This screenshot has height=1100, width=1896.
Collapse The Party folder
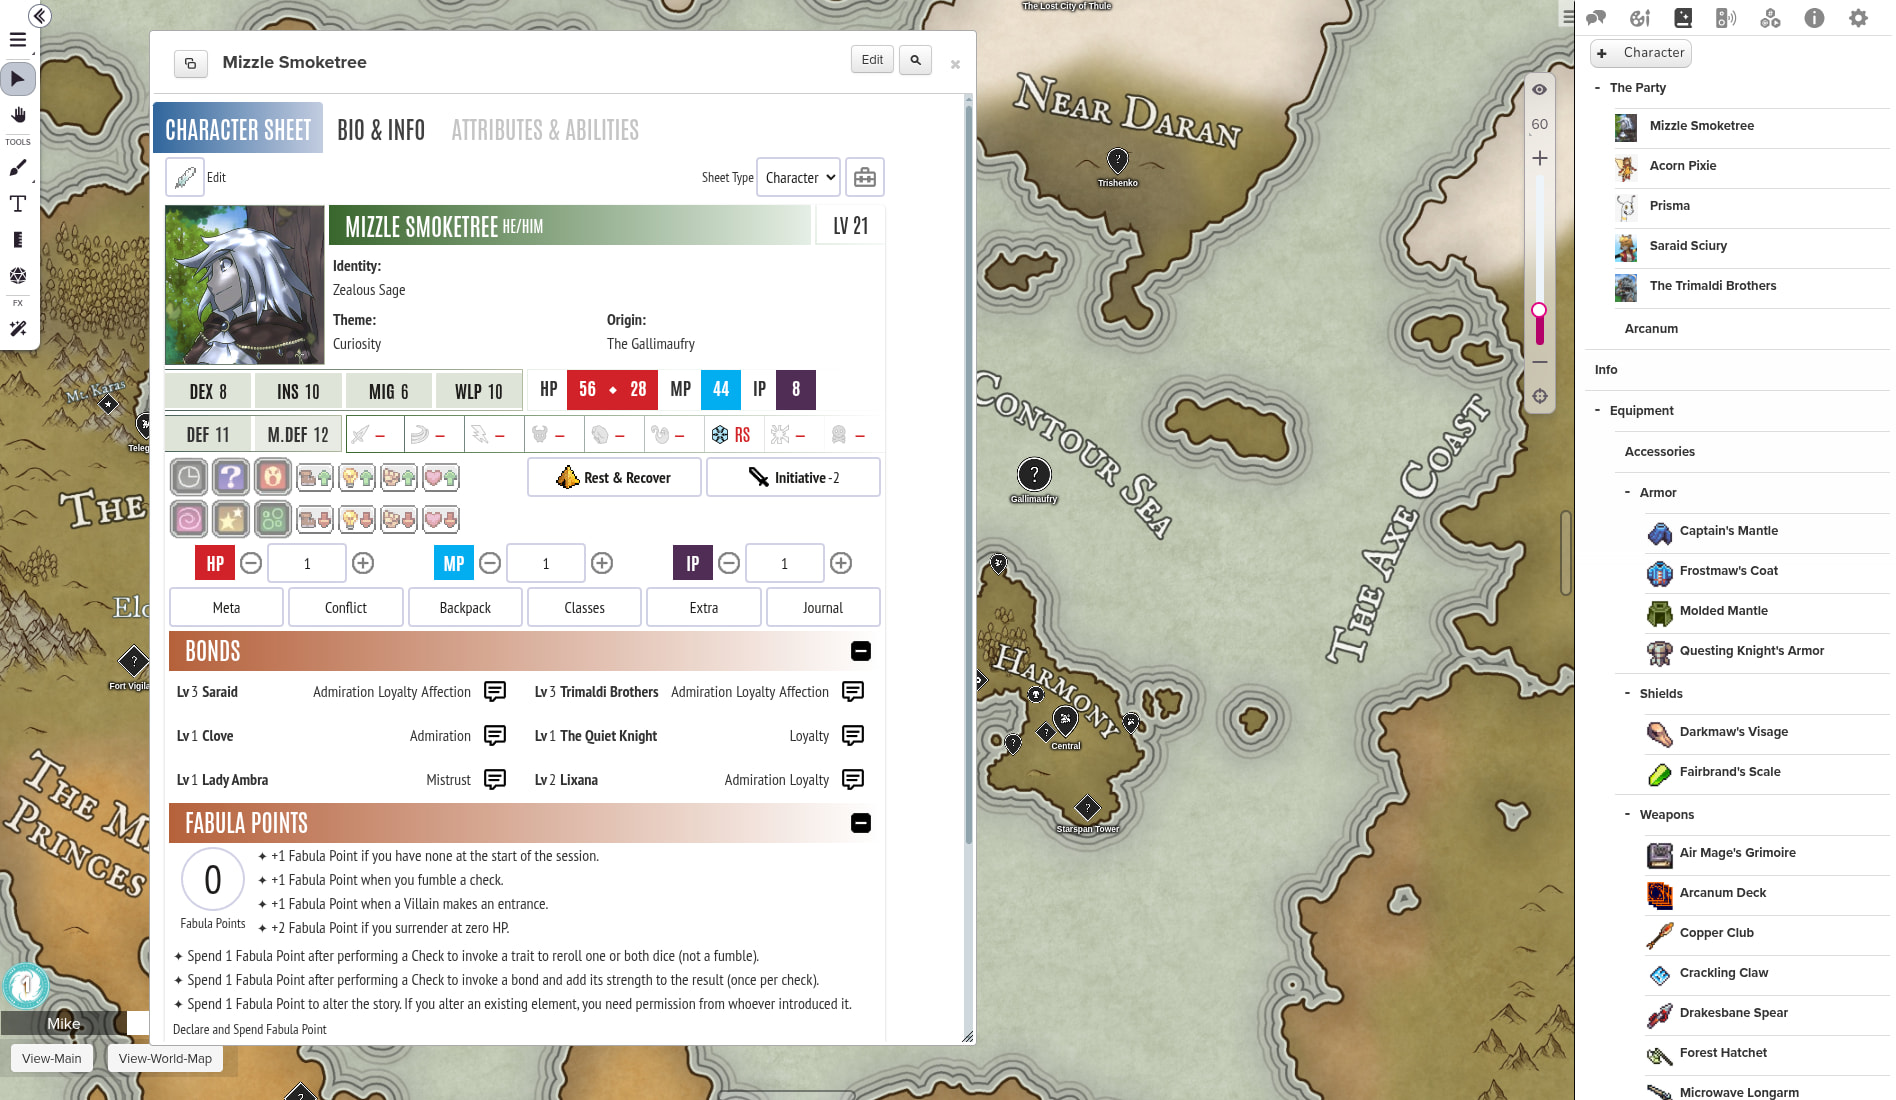[1597, 88]
